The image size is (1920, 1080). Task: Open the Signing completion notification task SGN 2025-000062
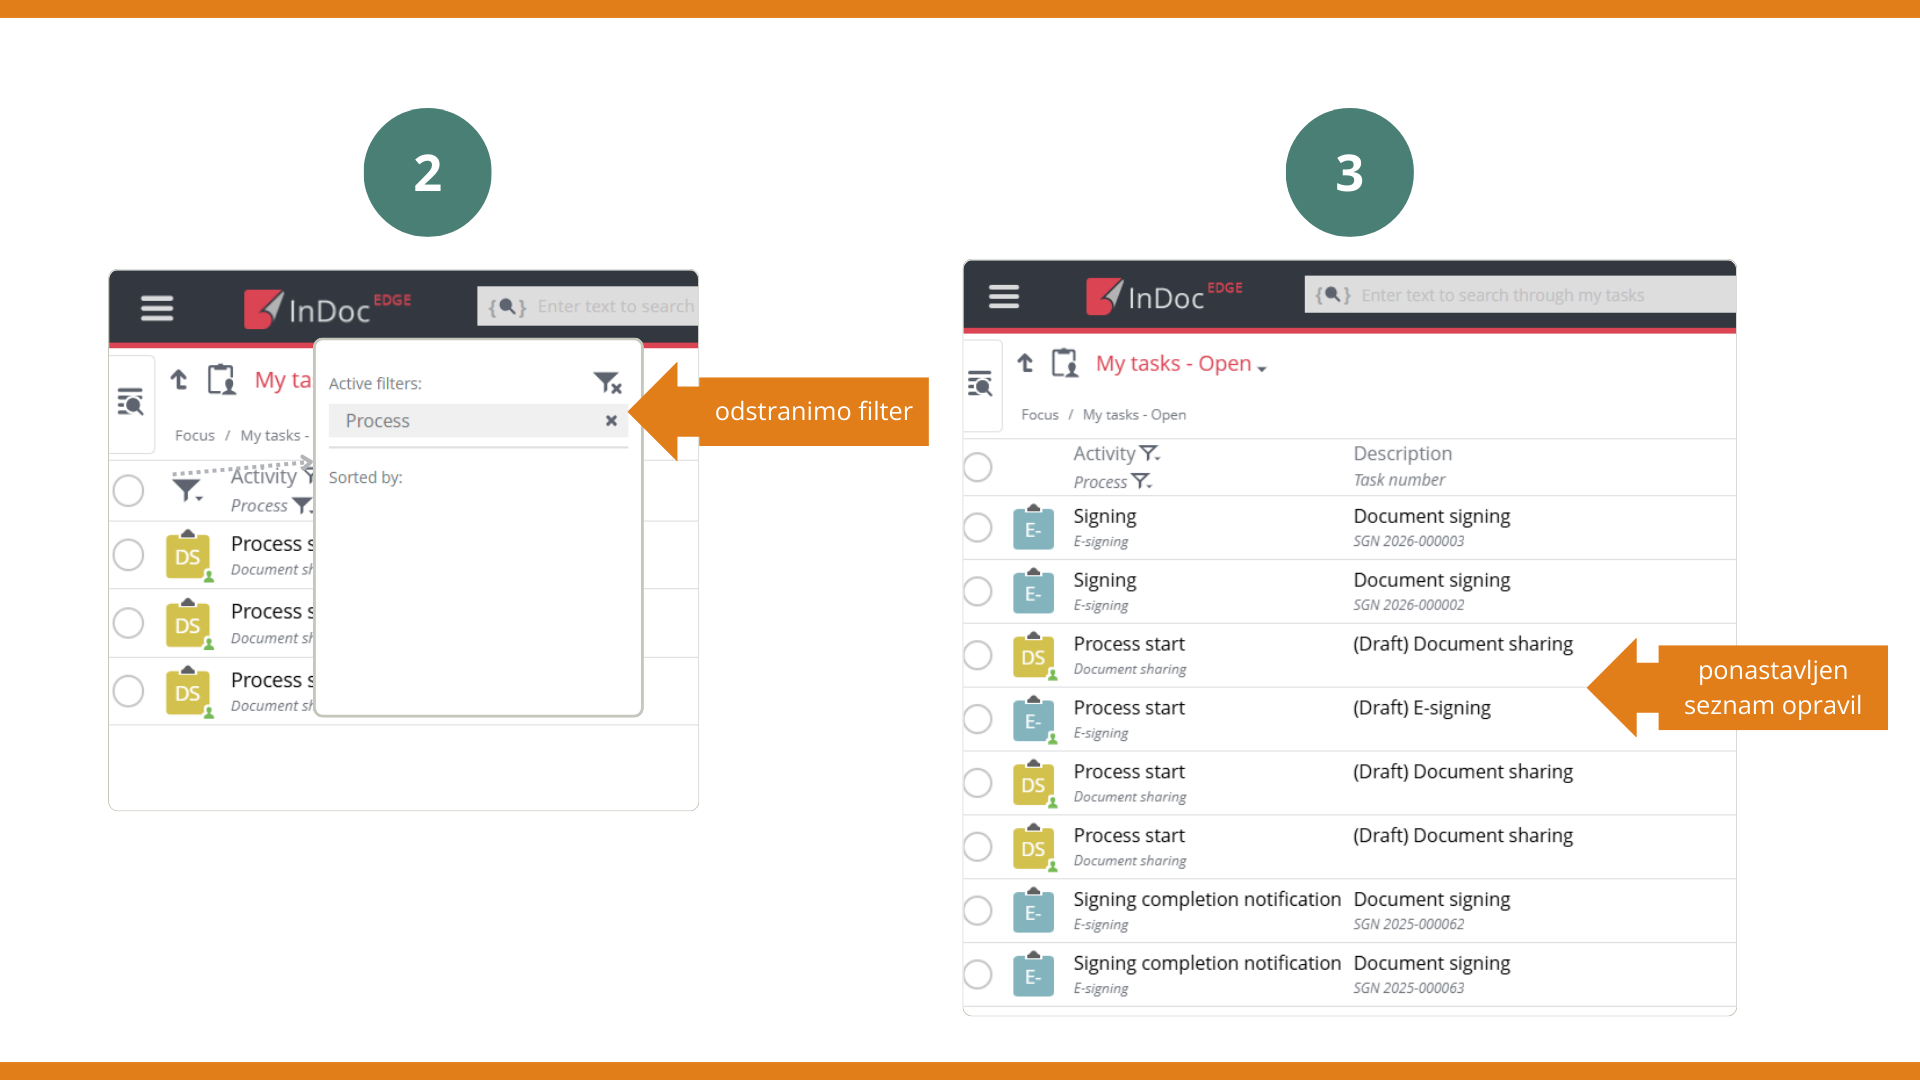1206,900
